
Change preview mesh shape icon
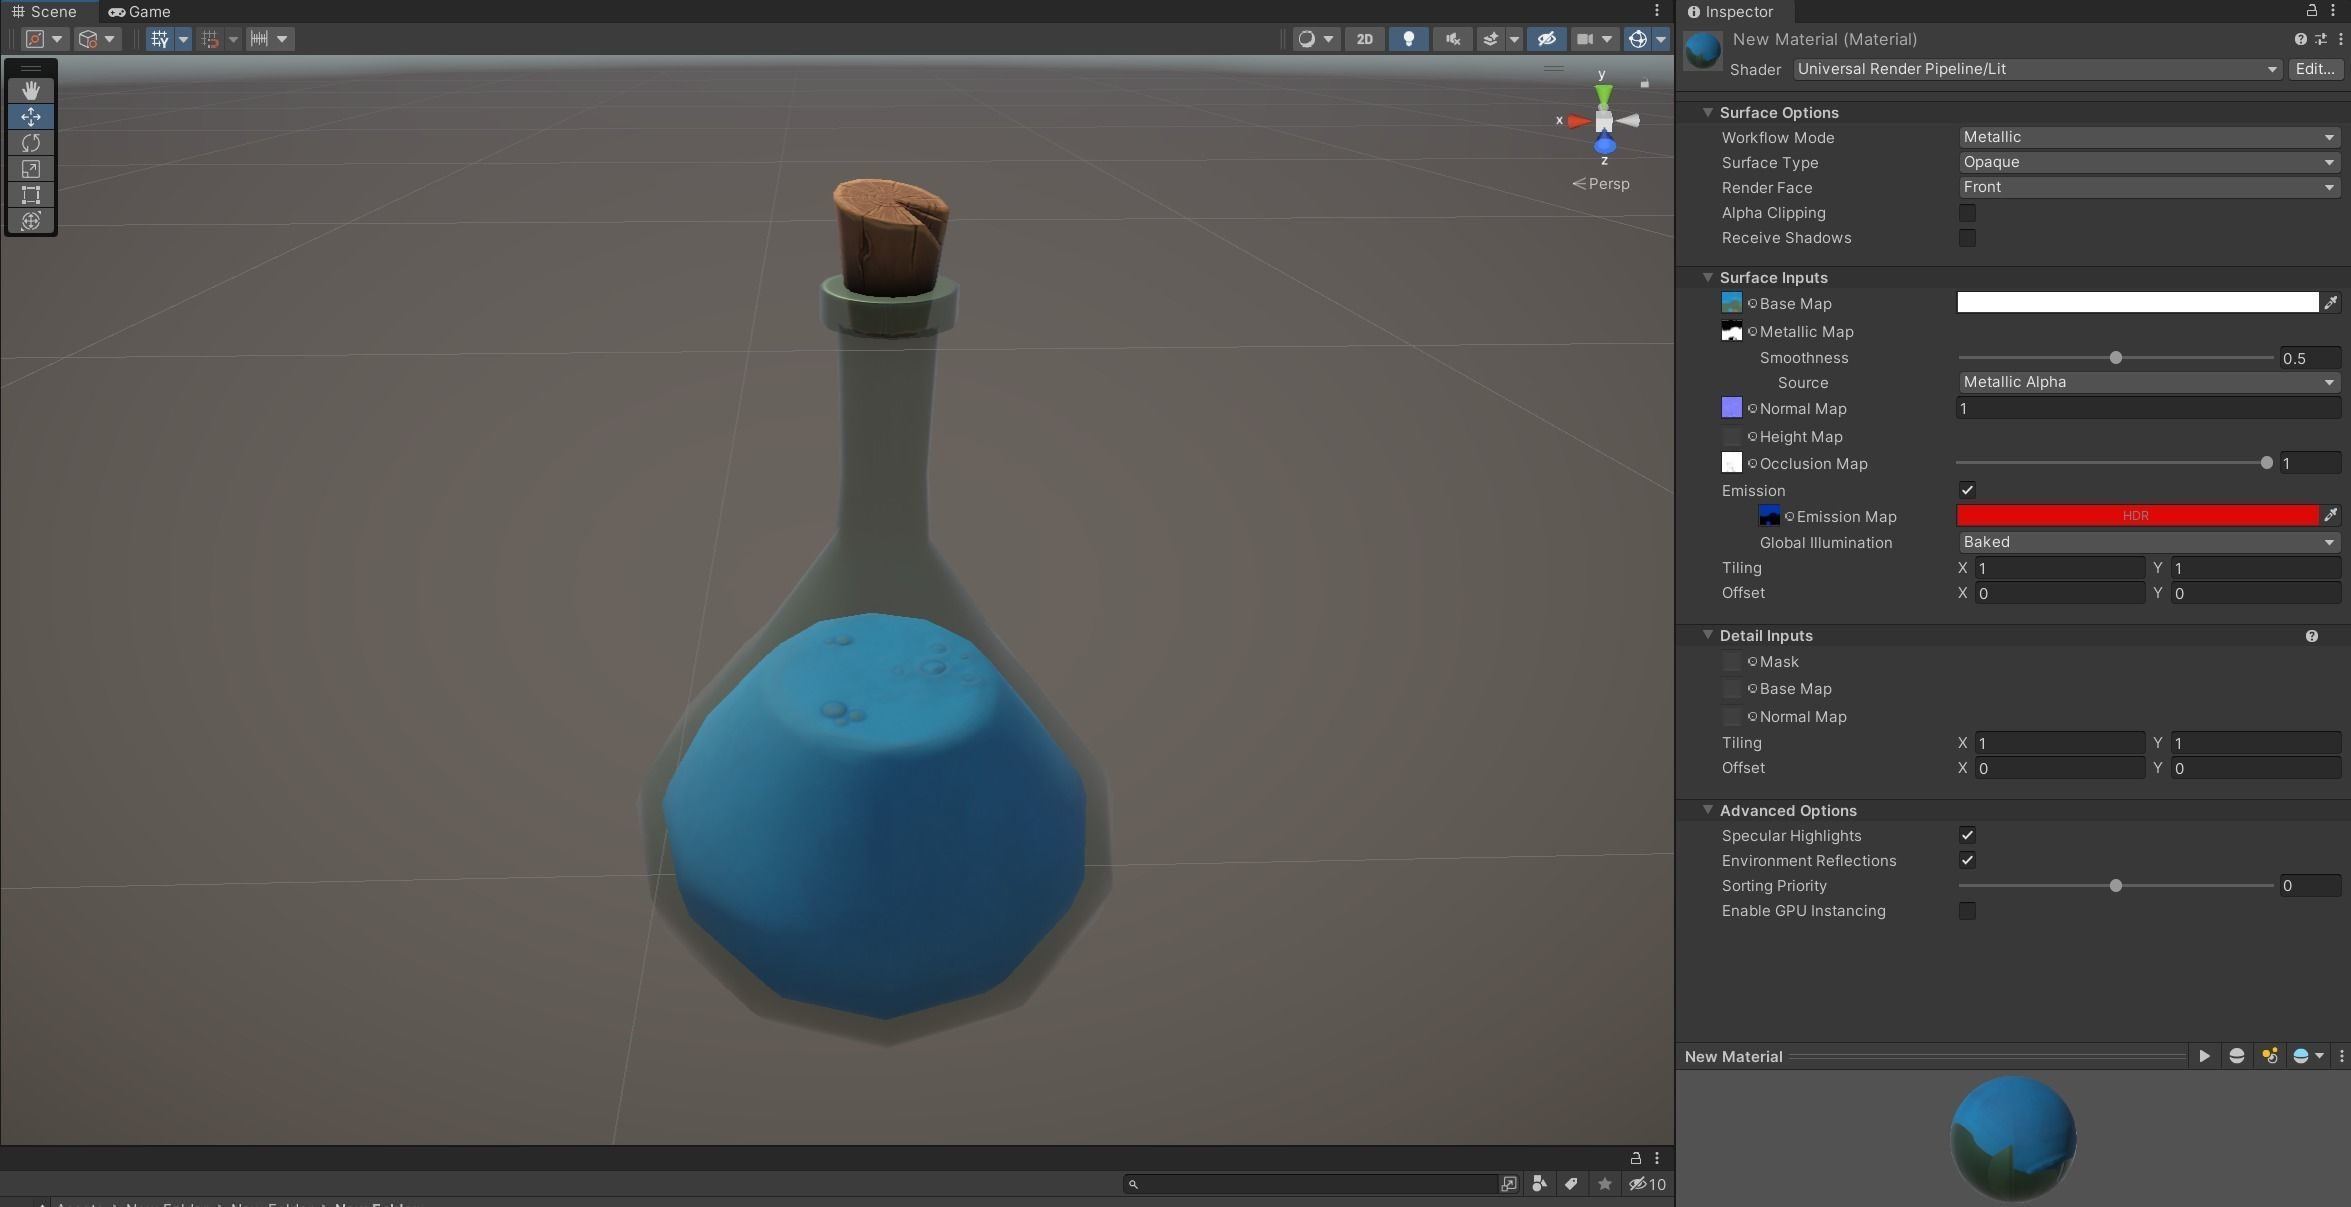[x=2237, y=1056]
